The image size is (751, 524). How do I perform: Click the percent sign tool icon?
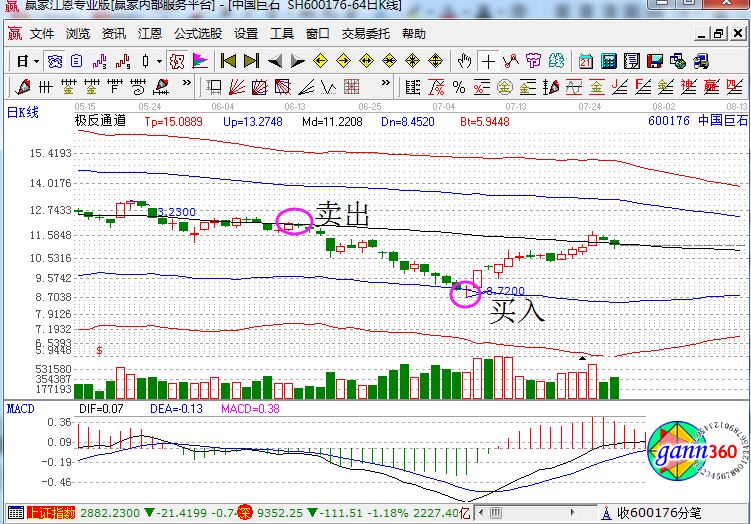point(460,86)
